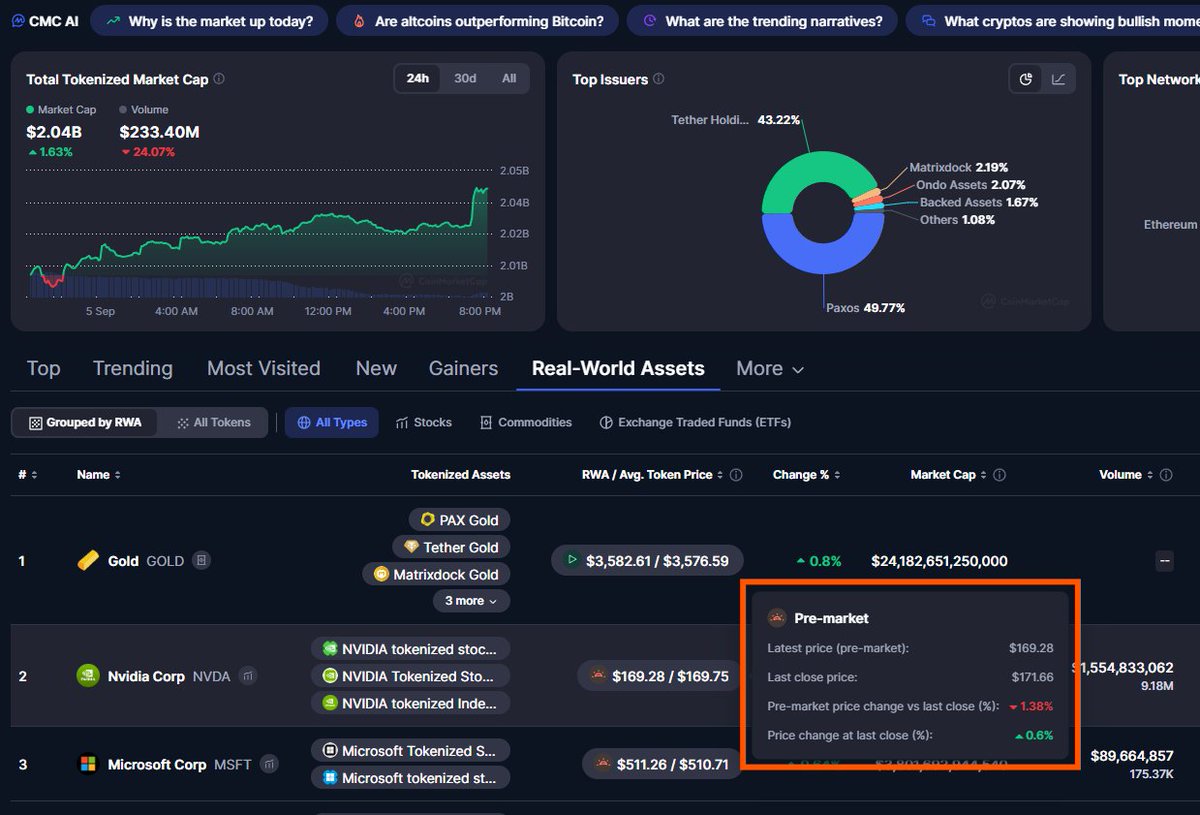This screenshot has height=815, width=1200.
Task: Click the Stocks filter icon
Action: click(x=402, y=423)
